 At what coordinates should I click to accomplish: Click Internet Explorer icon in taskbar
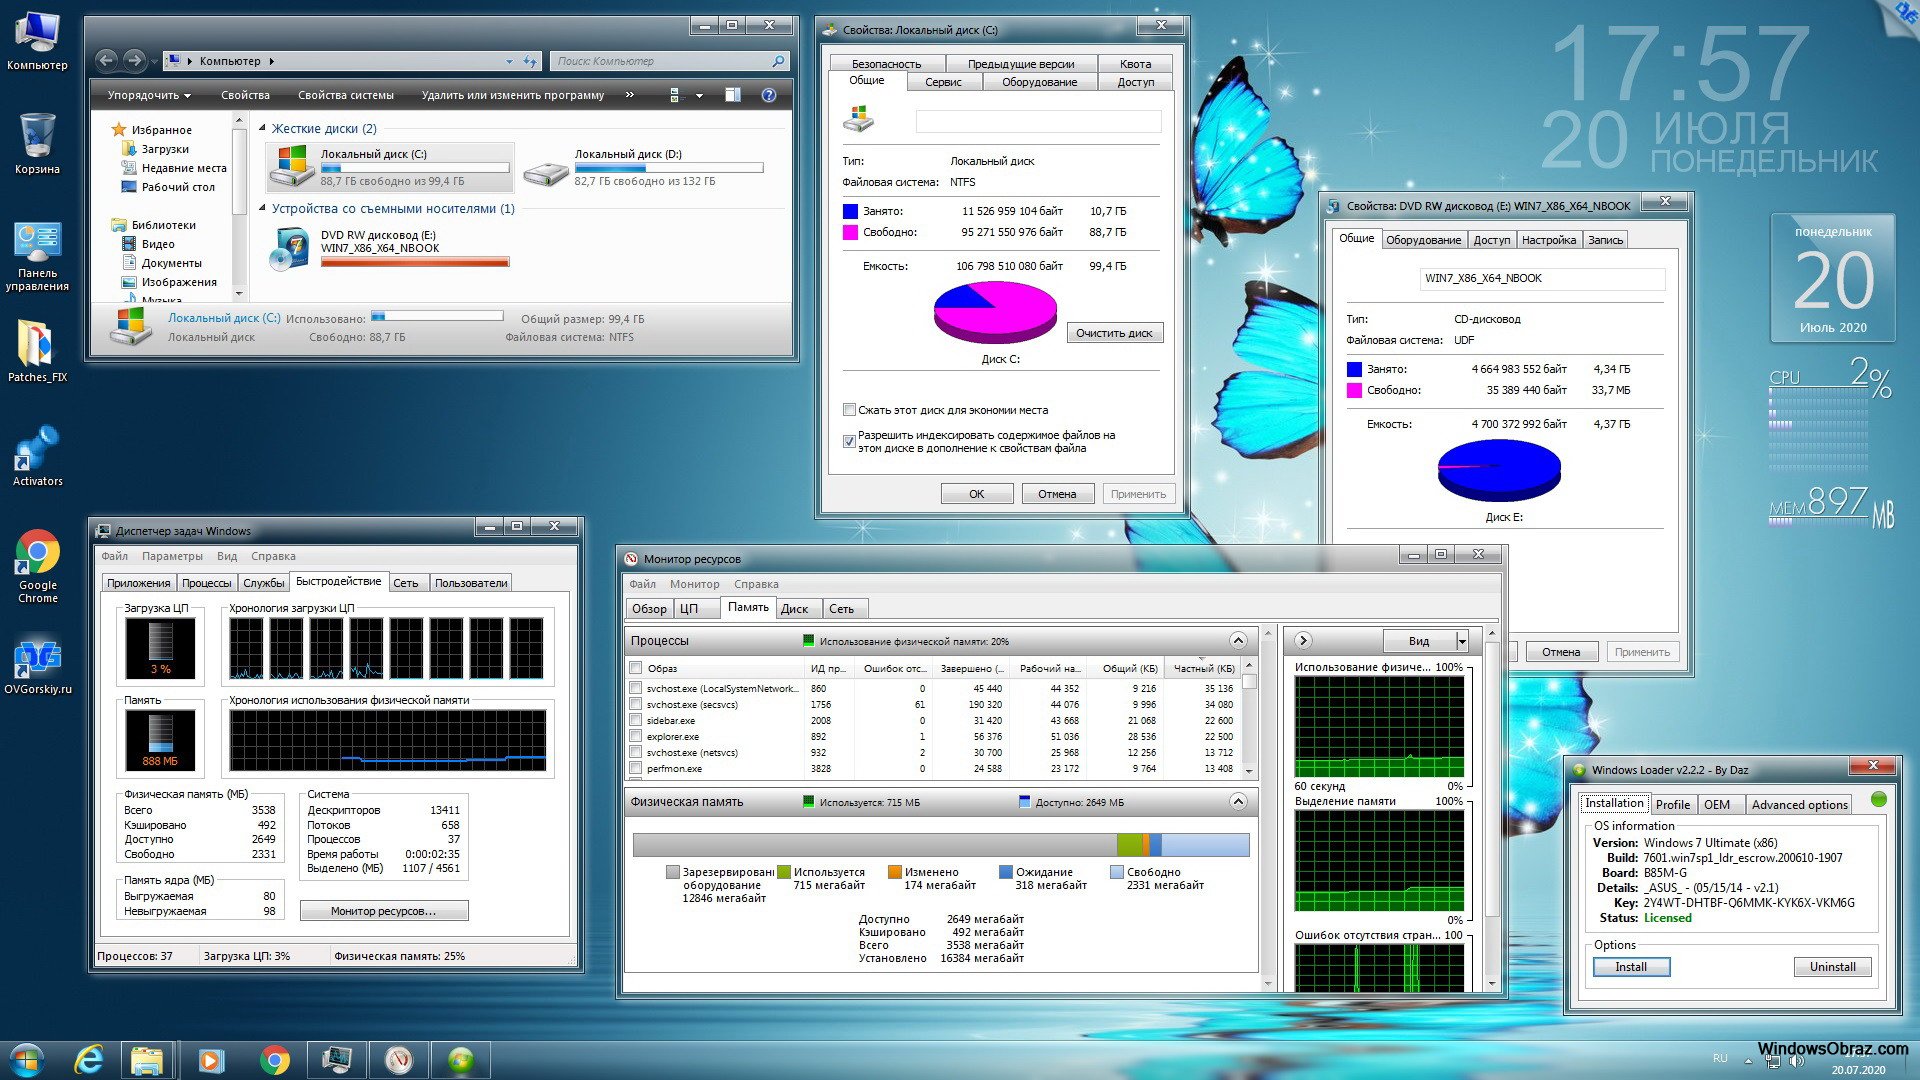click(x=90, y=1059)
